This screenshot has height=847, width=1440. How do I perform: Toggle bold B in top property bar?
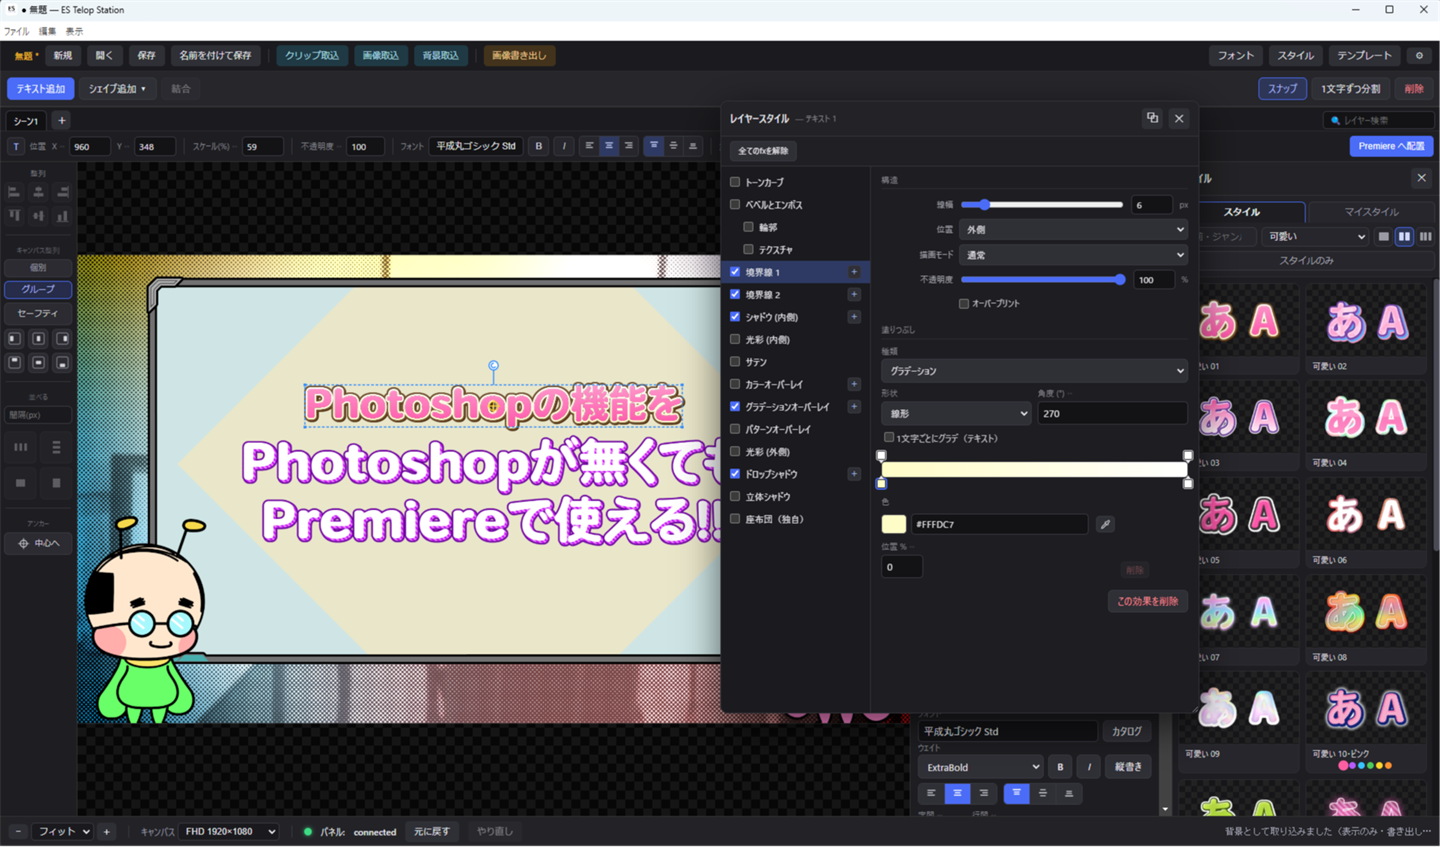coord(539,146)
